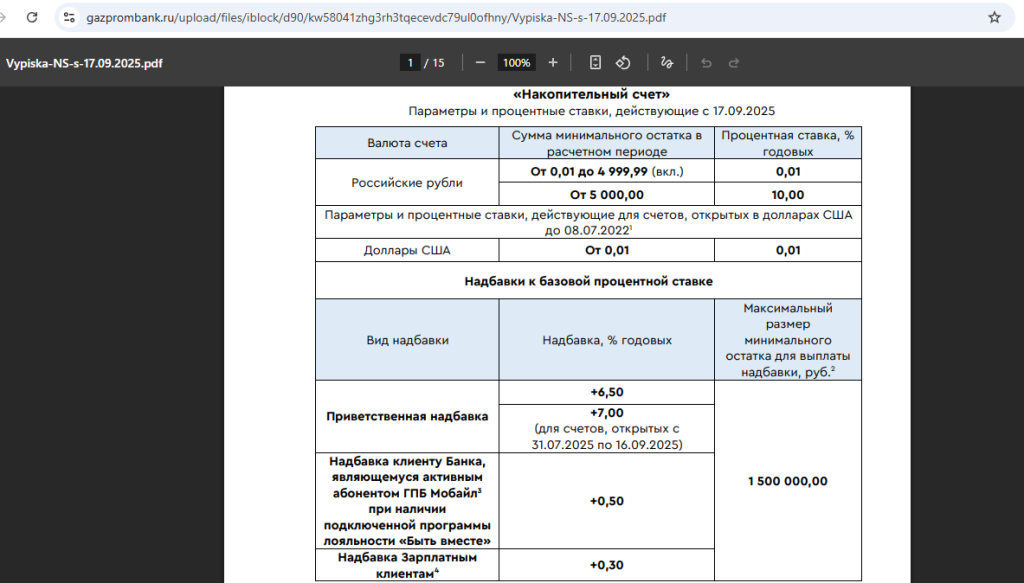The image size is (1024, 583).
Task: Select the header 'Вид надбавки'
Action: (407, 340)
